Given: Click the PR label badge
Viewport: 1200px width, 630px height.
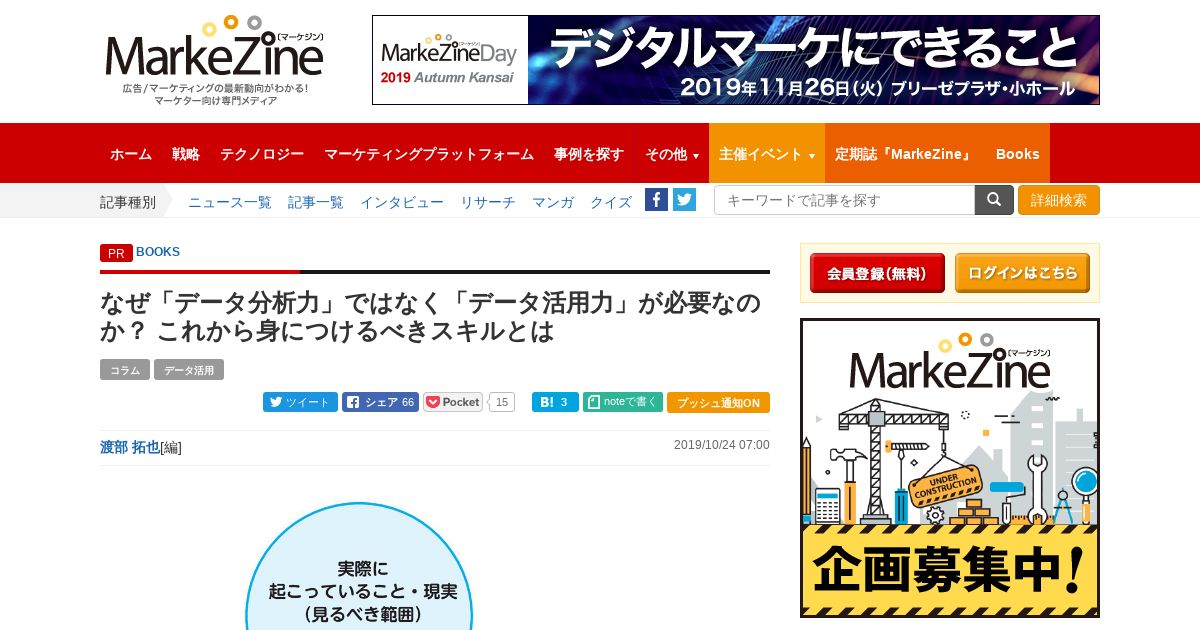Looking at the screenshot, I should coord(116,253).
